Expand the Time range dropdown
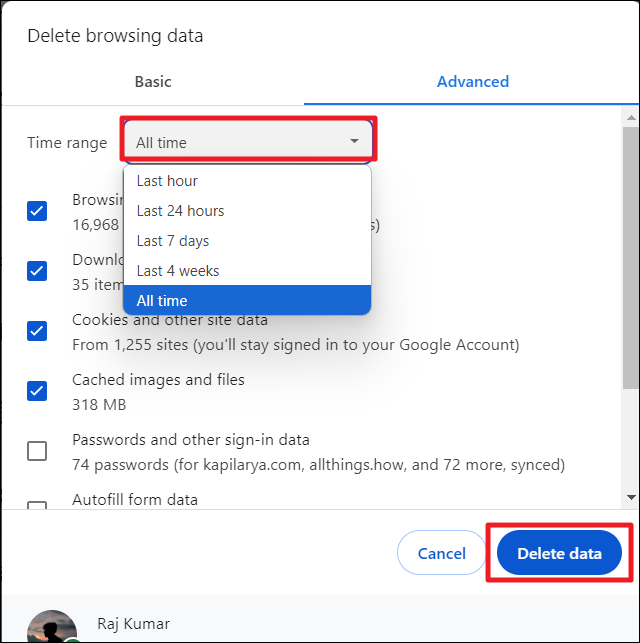Screen dimensions: 640x643 click(x=247, y=142)
